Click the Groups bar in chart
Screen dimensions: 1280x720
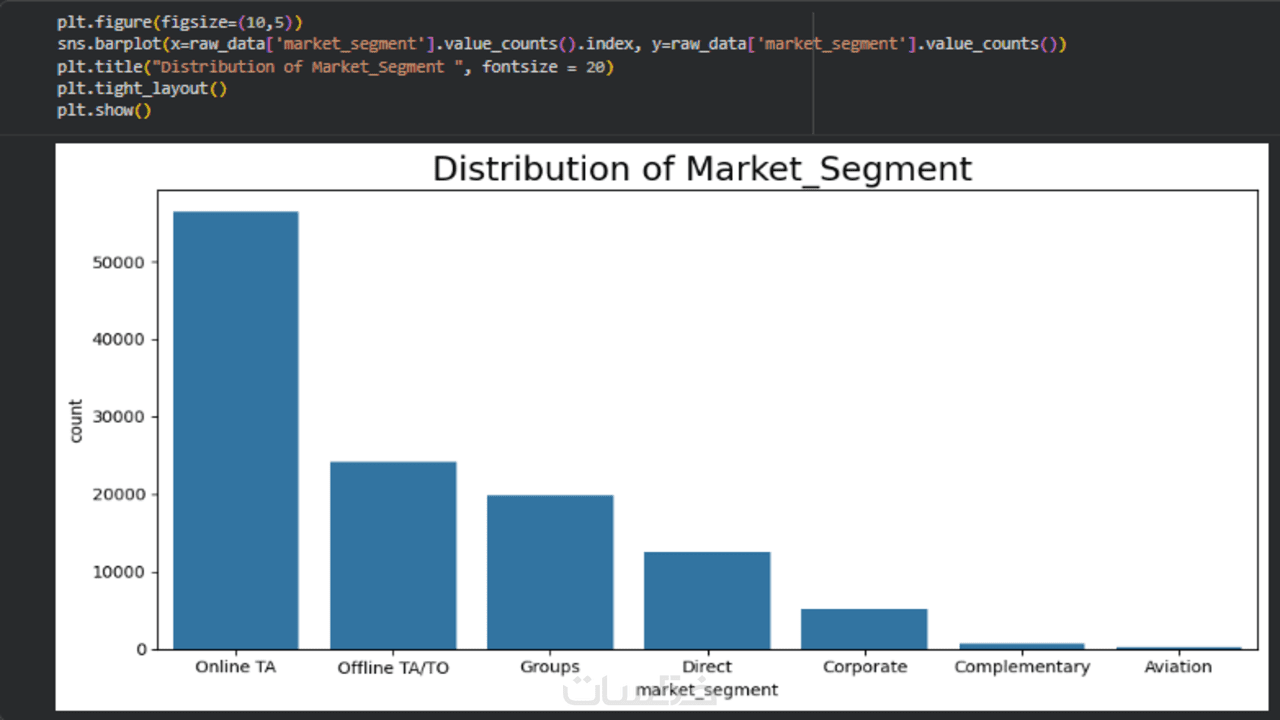click(550, 572)
